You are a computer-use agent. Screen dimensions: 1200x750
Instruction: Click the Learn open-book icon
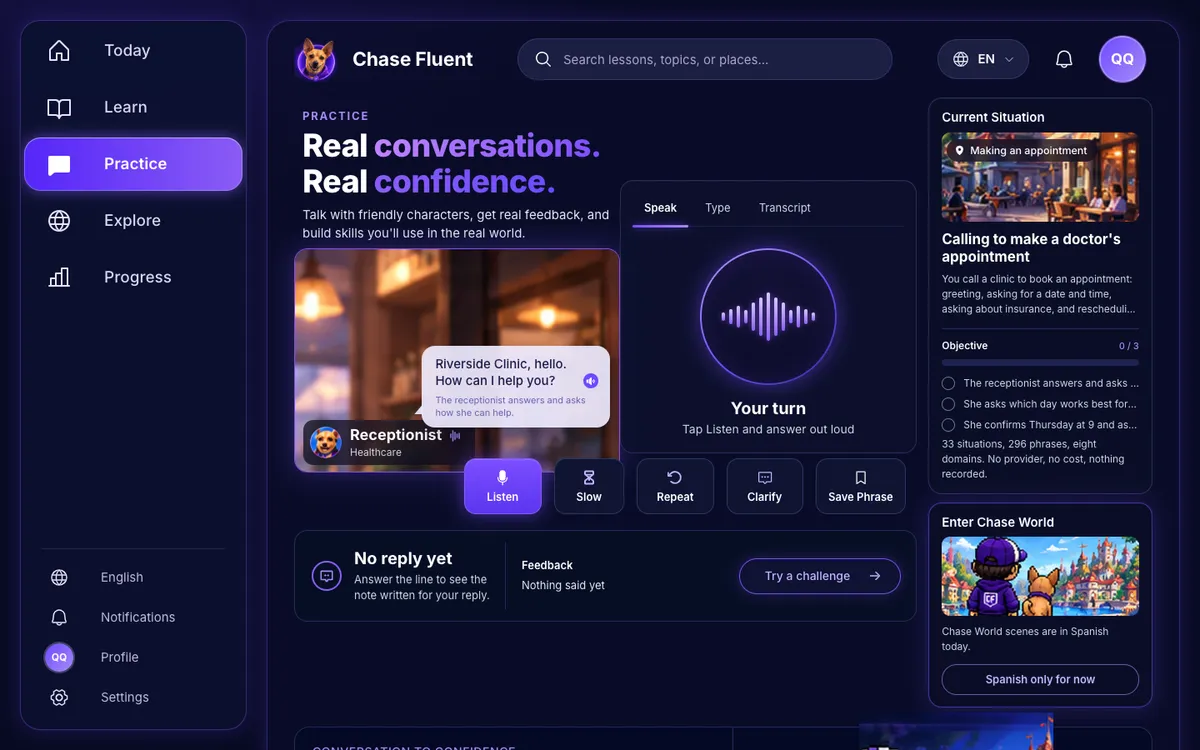59,108
